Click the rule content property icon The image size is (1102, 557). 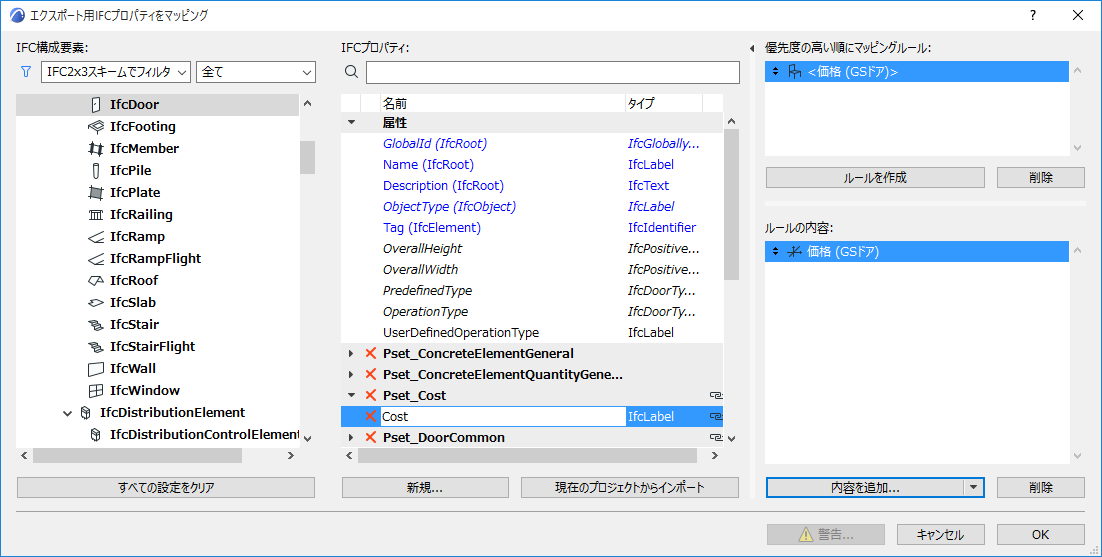(x=794, y=252)
